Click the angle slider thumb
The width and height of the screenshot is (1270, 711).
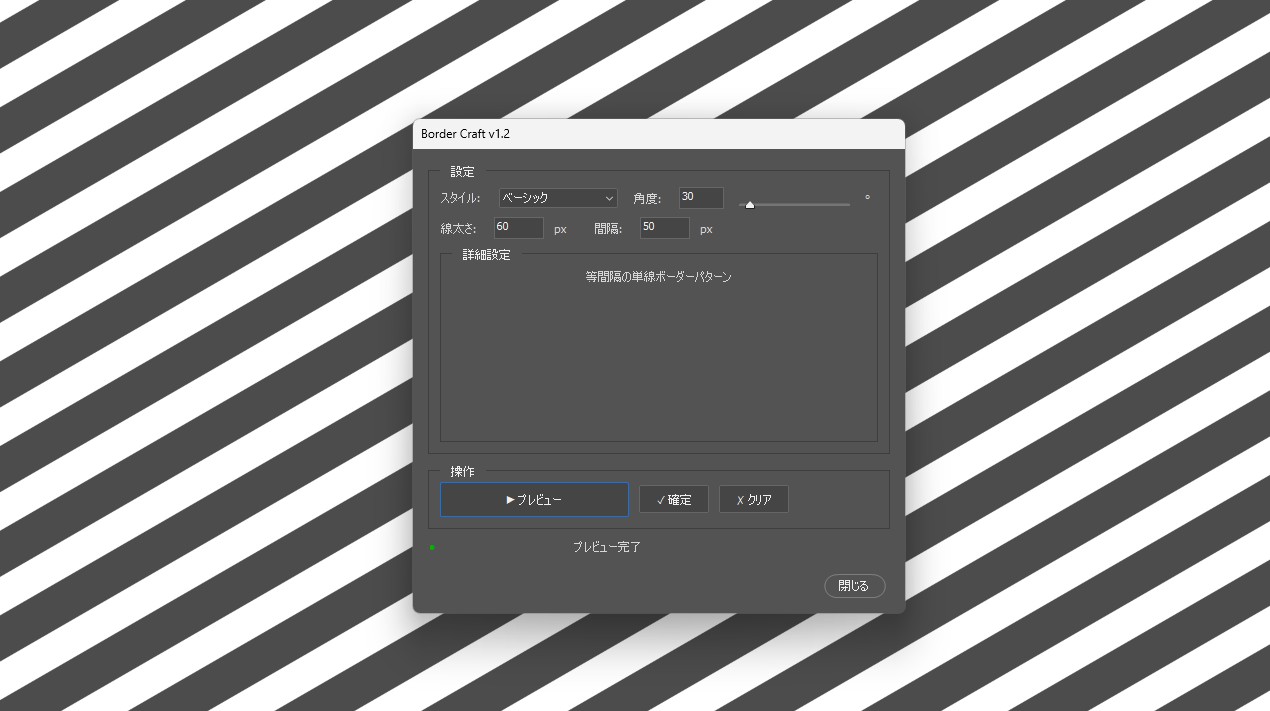(x=750, y=204)
